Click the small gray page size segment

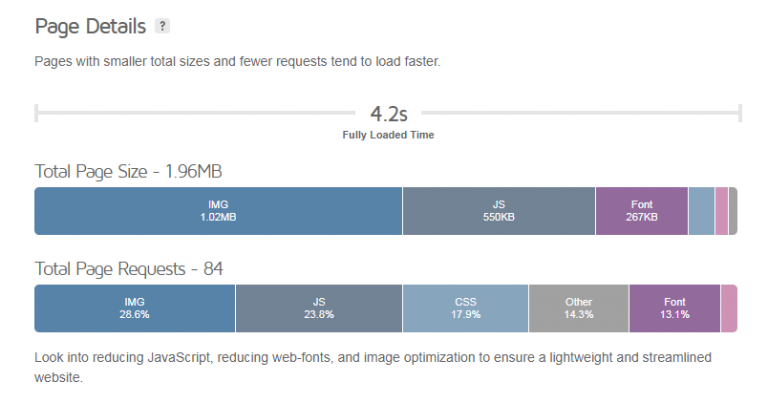coord(733,211)
